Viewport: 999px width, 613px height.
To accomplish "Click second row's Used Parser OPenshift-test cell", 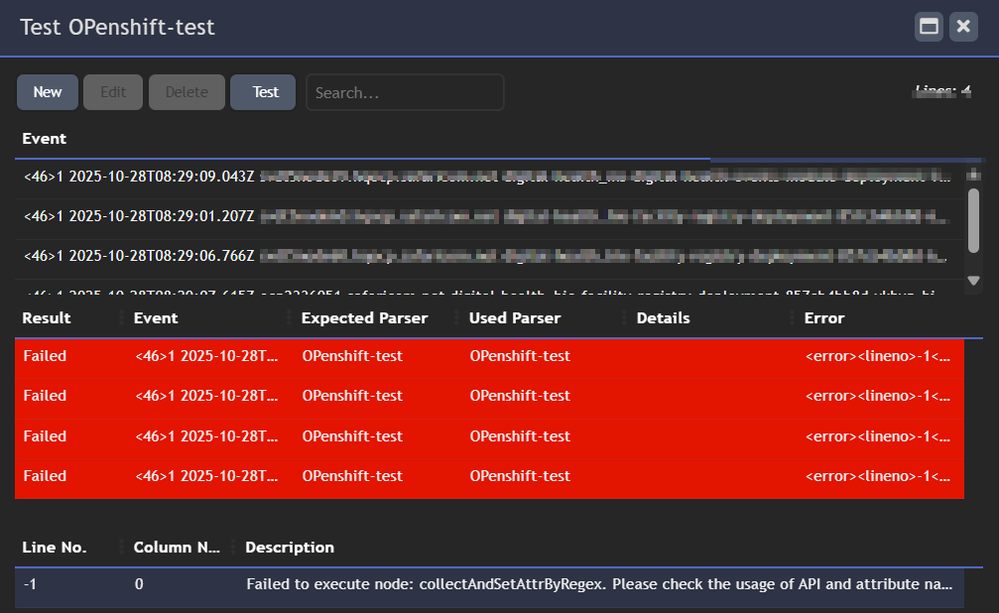I will [x=520, y=396].
